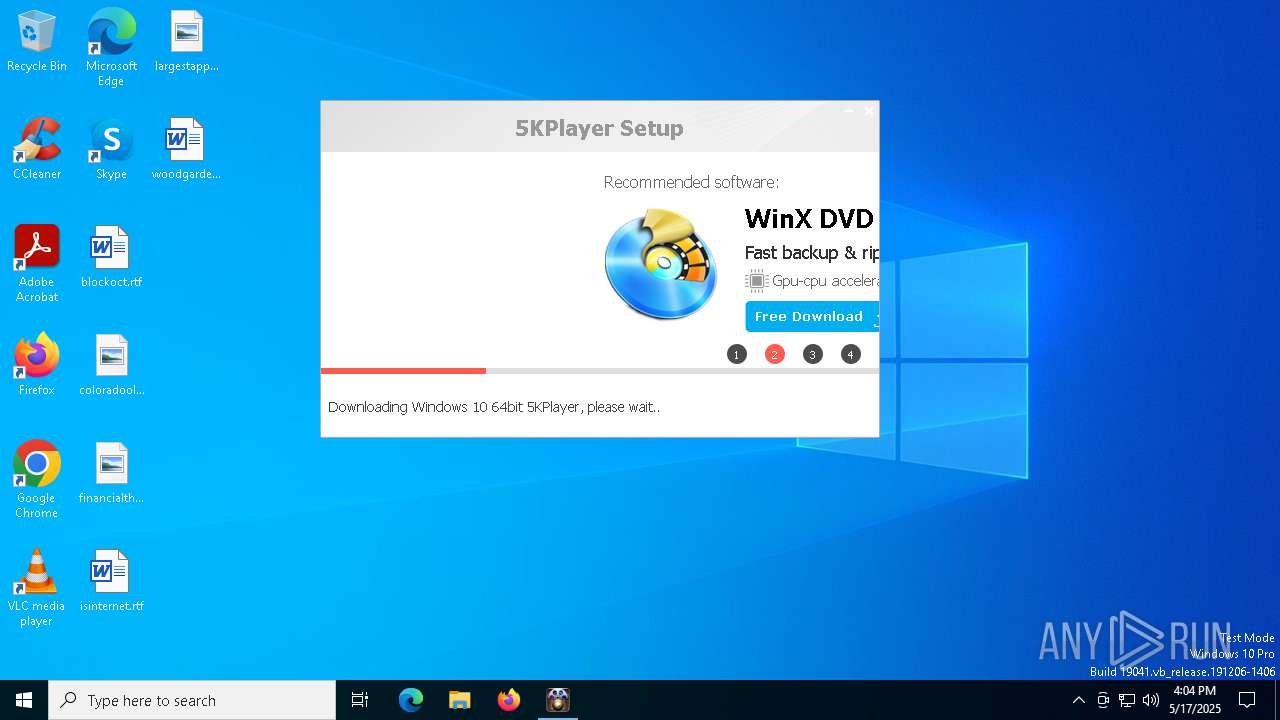The width and height of the screenshot is (1280, 720).
Task: Select slide indicator 1
Action: 737,354
